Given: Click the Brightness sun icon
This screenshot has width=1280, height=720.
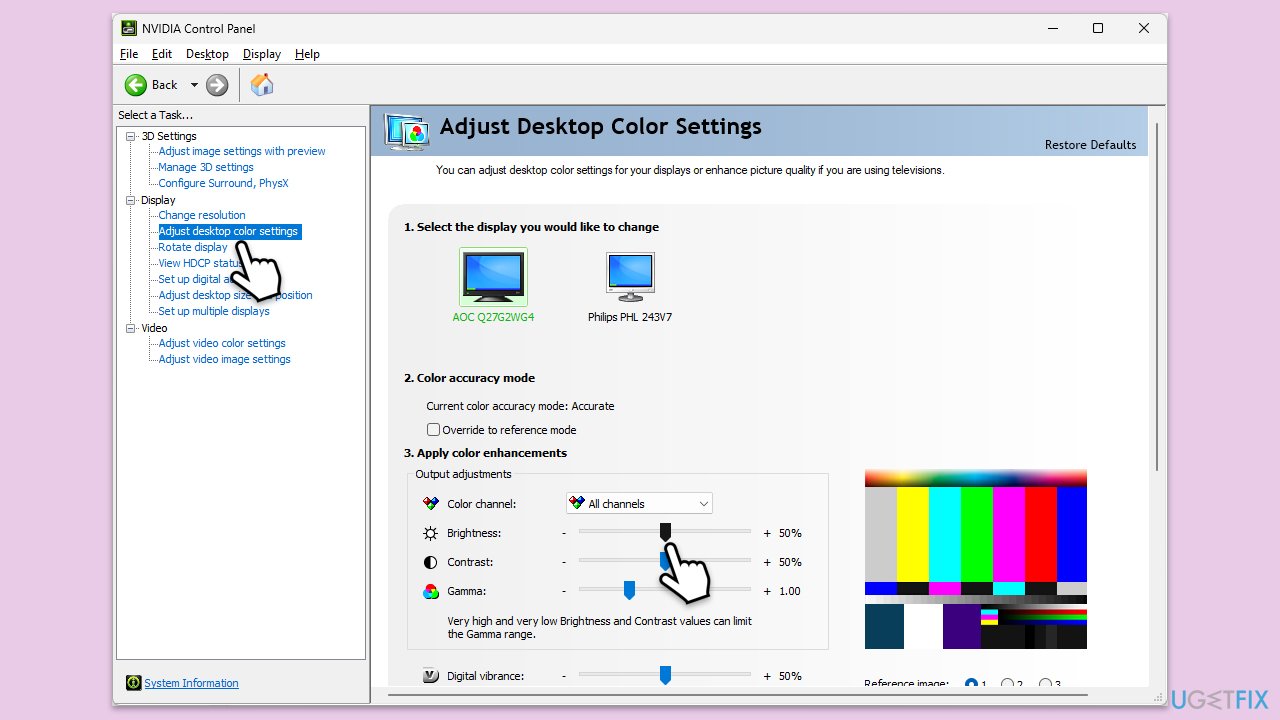Looking at the screenshot, I should (431, 533).
